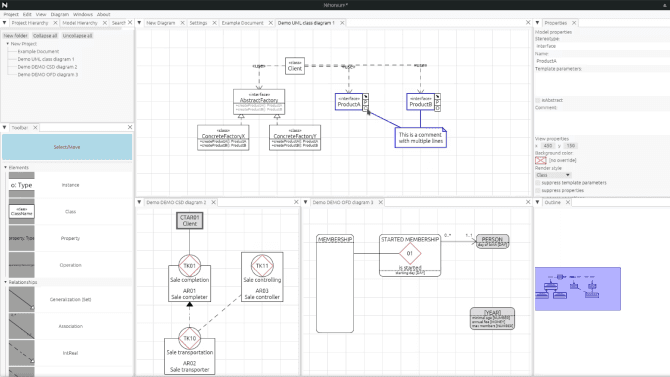The image size is (670, 377).
Task: Open Demo DEMO OFD diagram 3 in tree
Action: (x=48, y=75)
